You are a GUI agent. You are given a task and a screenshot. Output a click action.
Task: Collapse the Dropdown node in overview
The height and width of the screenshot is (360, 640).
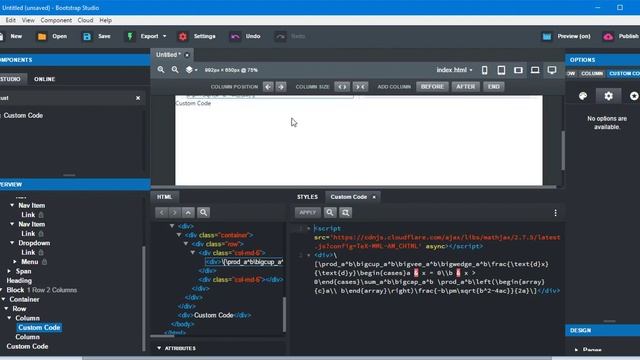(x=12, y=243)
